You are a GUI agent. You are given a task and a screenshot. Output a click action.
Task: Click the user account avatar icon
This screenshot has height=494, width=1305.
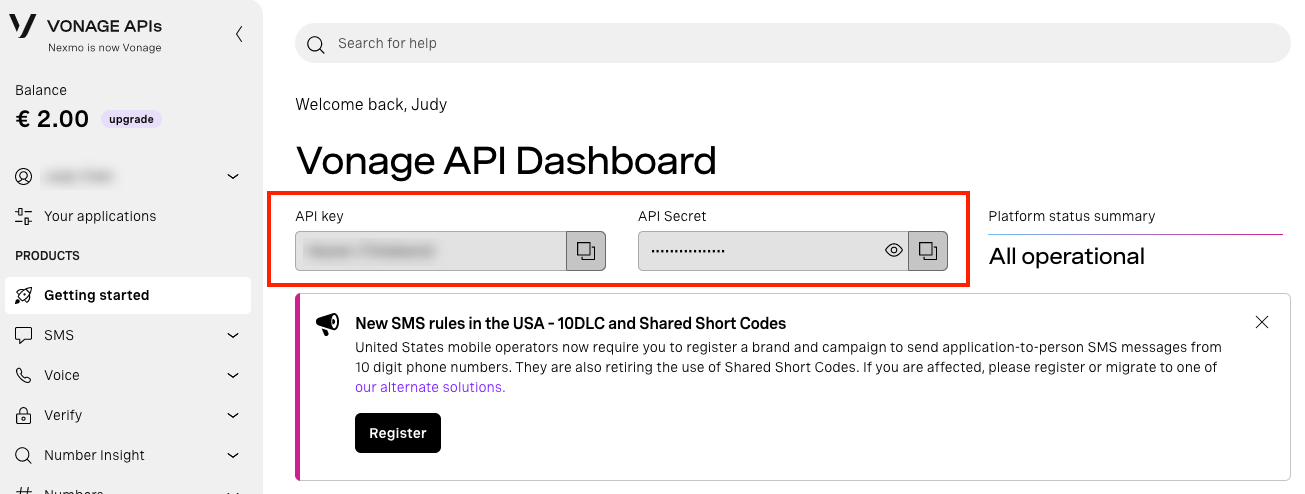pos(24,176)
